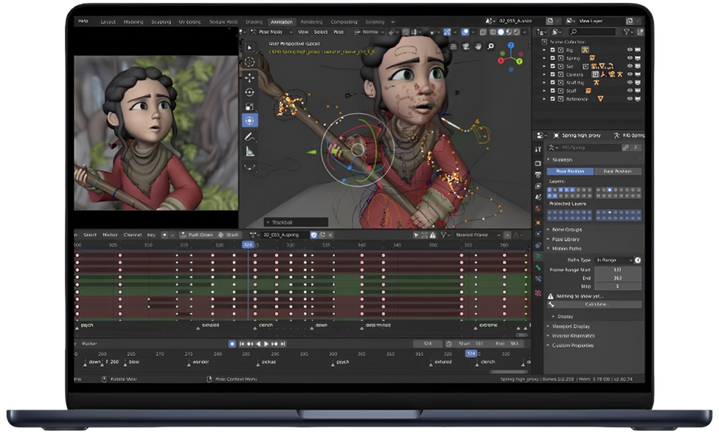The width and height of the screenshot is (719, 437).
Task: Click the mesh triangle icon next to Reference
Action: click(600, 99)
